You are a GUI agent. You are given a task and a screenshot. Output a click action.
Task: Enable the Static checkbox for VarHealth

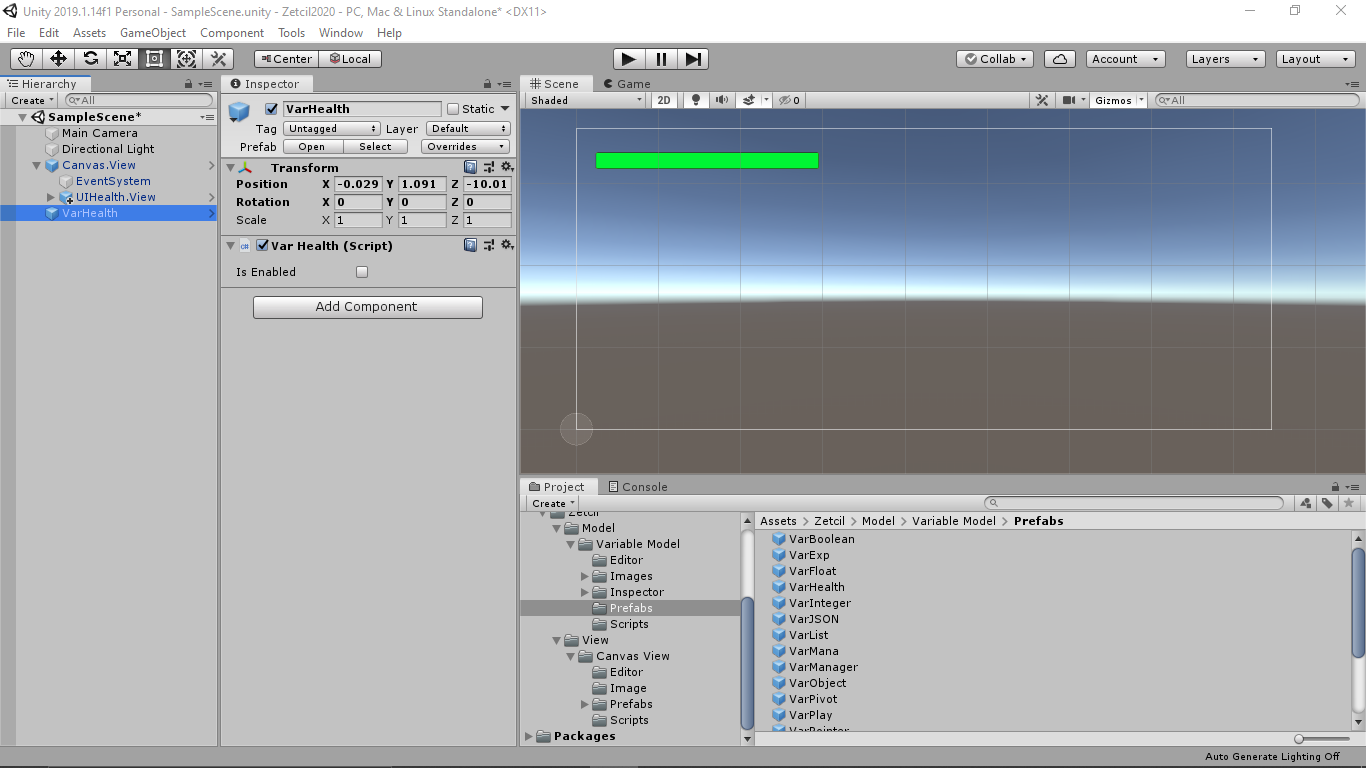(x=452, y=108)
